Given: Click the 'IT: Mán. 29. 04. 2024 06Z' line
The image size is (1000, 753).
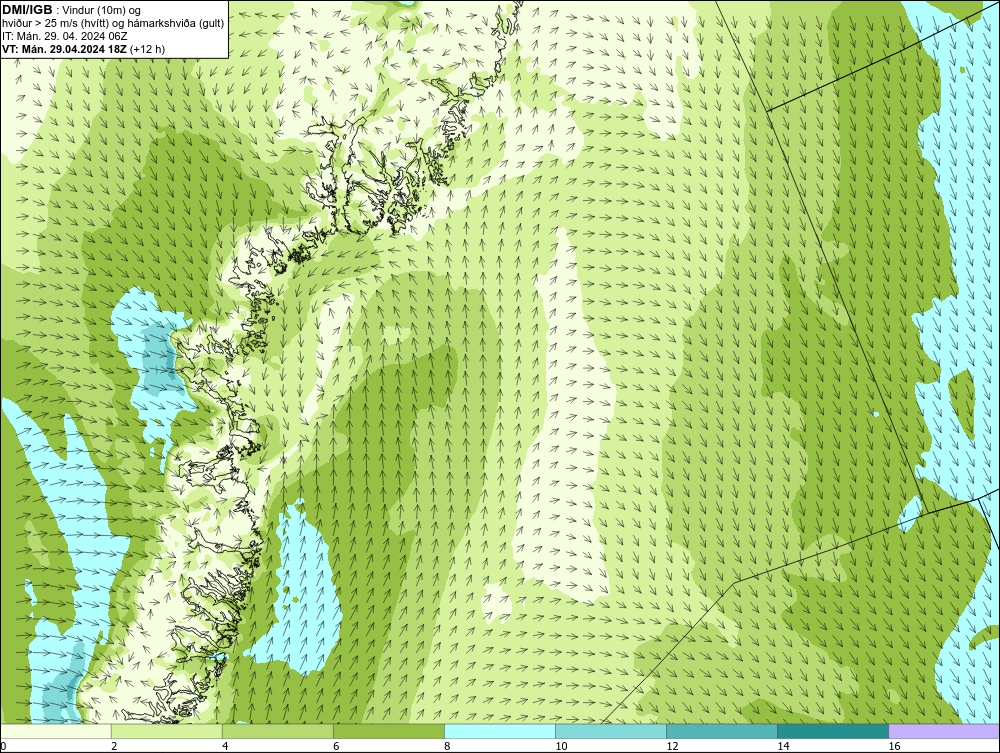Looking at the screenshot, I should [x=65, y=36].
